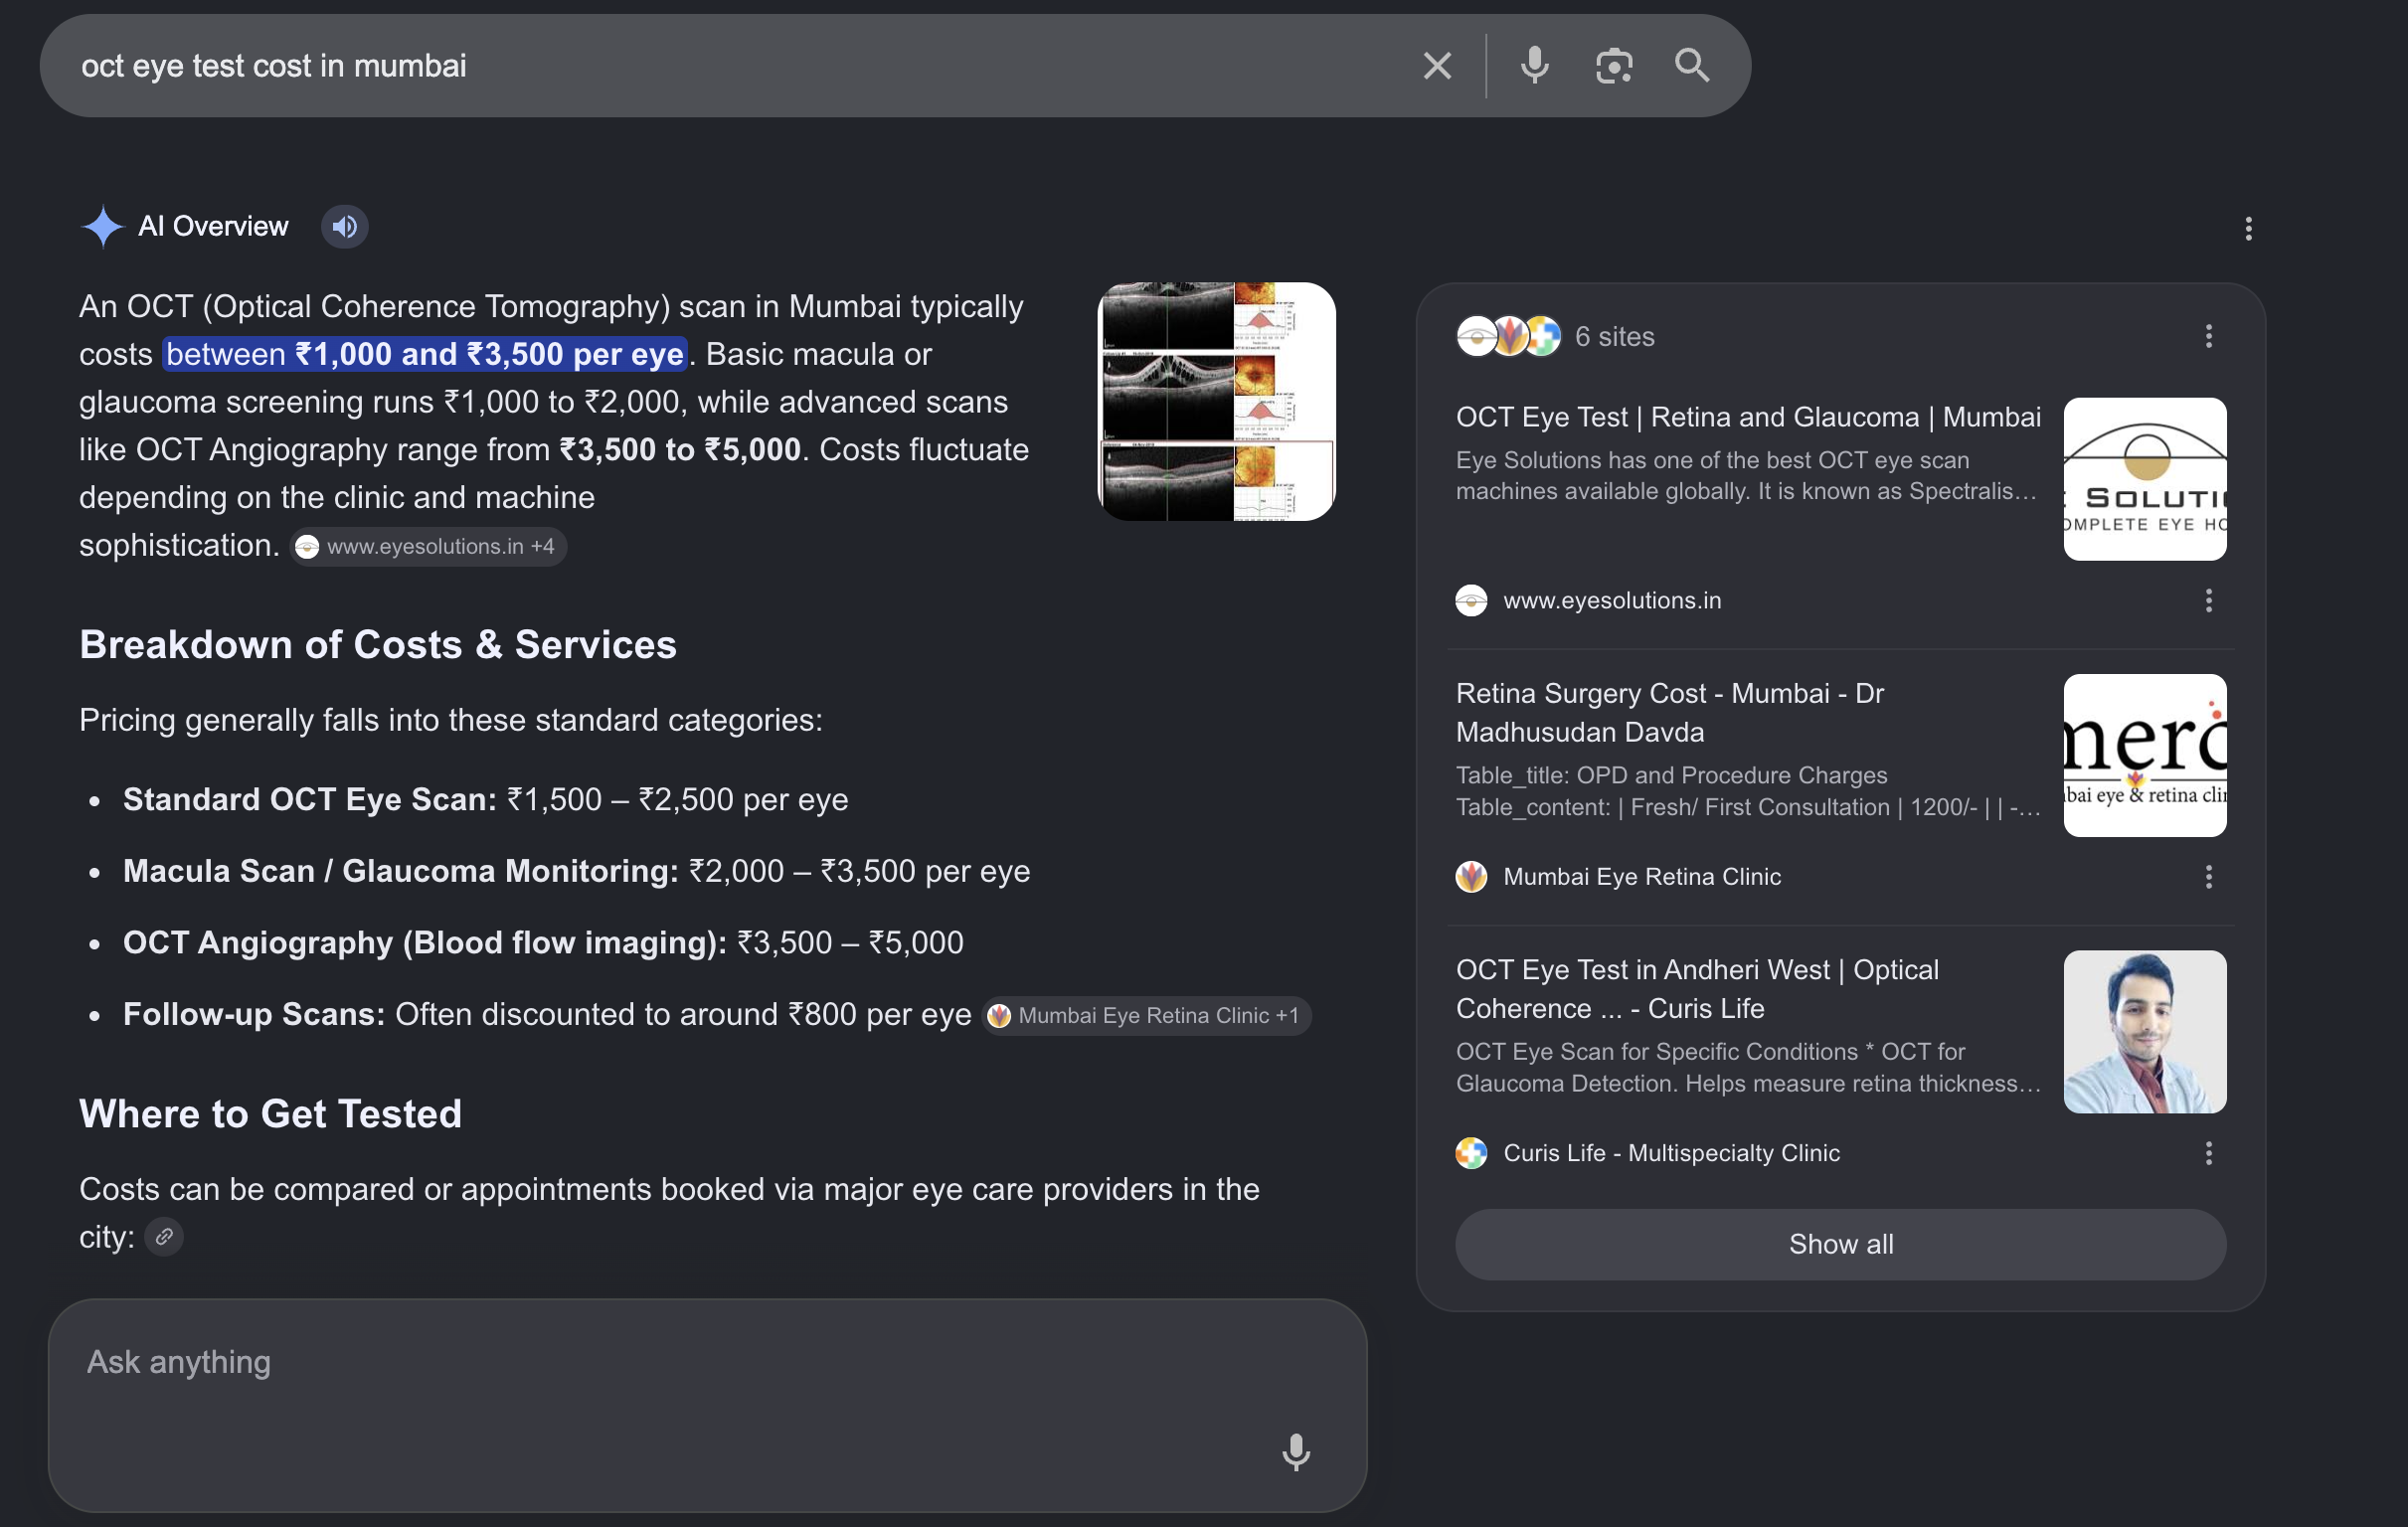Click the link icon after 'city:'
The height and width of the screenshot is (1527, 2408).
click(164, 1237)
